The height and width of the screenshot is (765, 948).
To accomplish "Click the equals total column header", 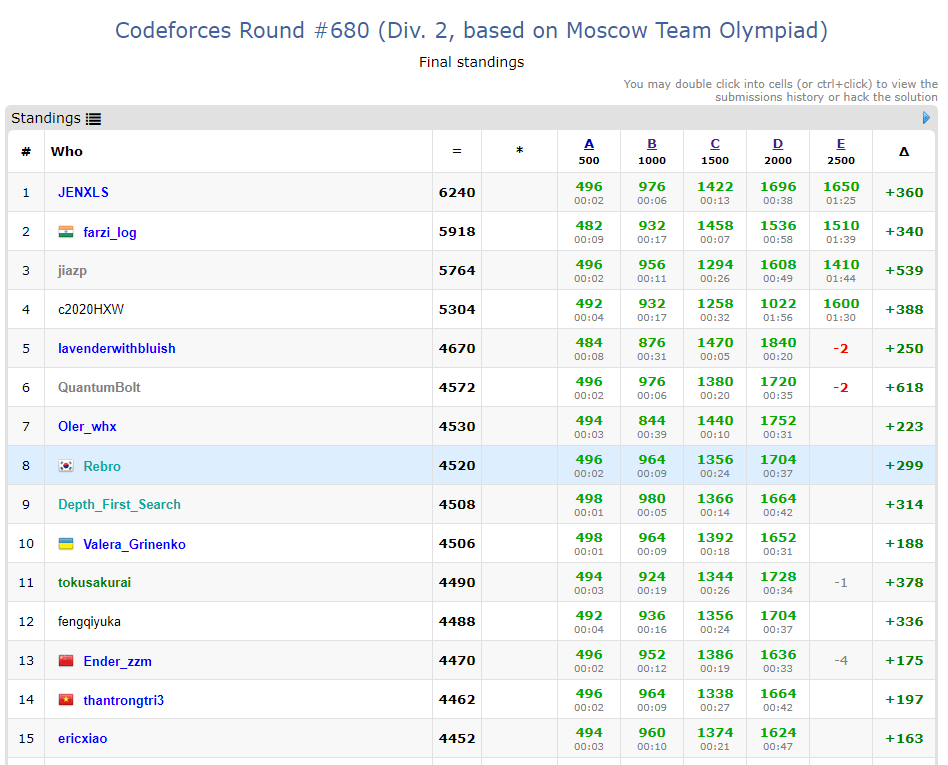I will click(457, 151).
